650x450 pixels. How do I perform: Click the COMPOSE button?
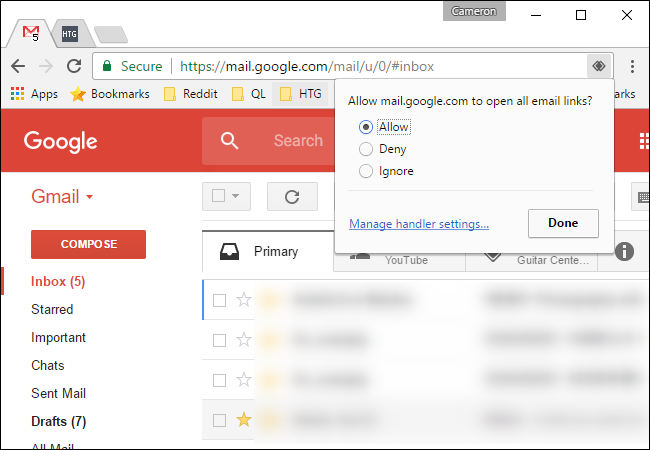click(88, 244)
